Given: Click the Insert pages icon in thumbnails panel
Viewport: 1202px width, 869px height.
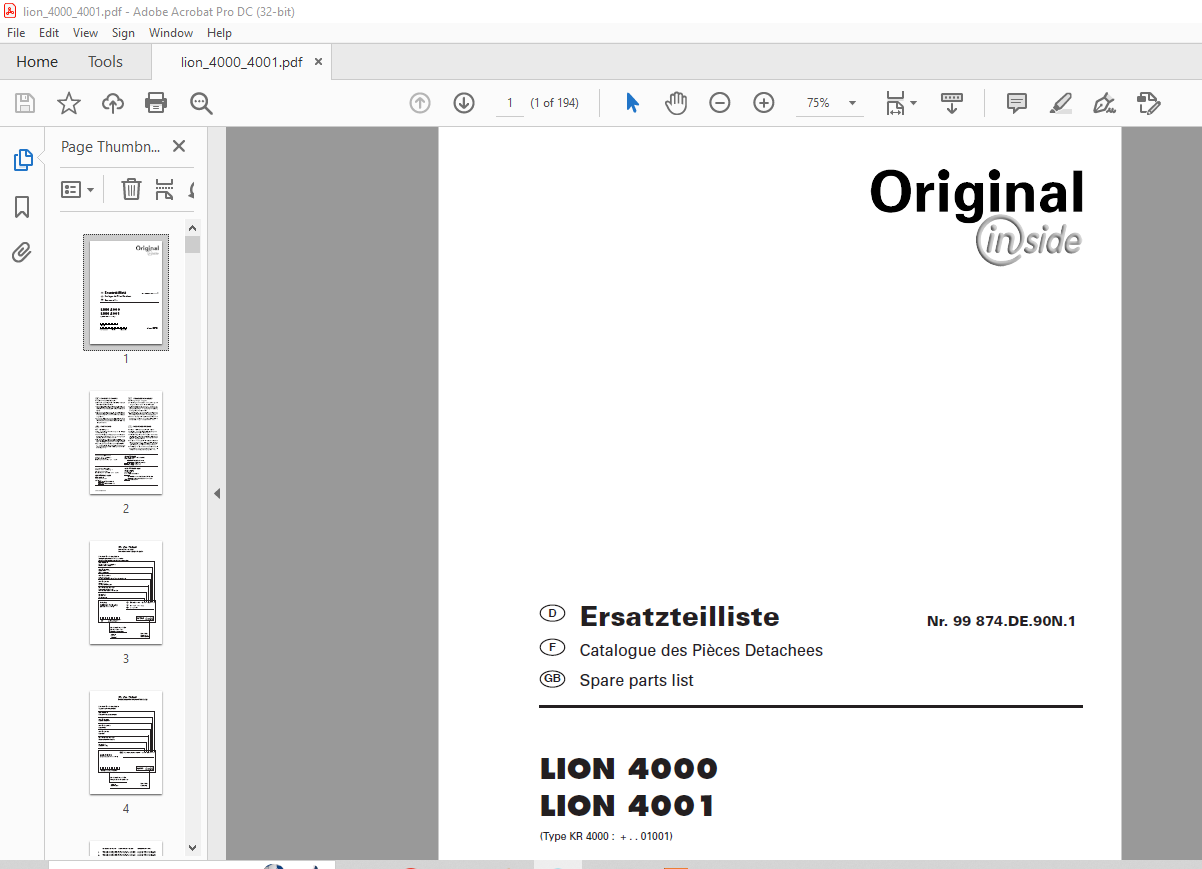Looking at the screenshot, I should click(165, 189).
